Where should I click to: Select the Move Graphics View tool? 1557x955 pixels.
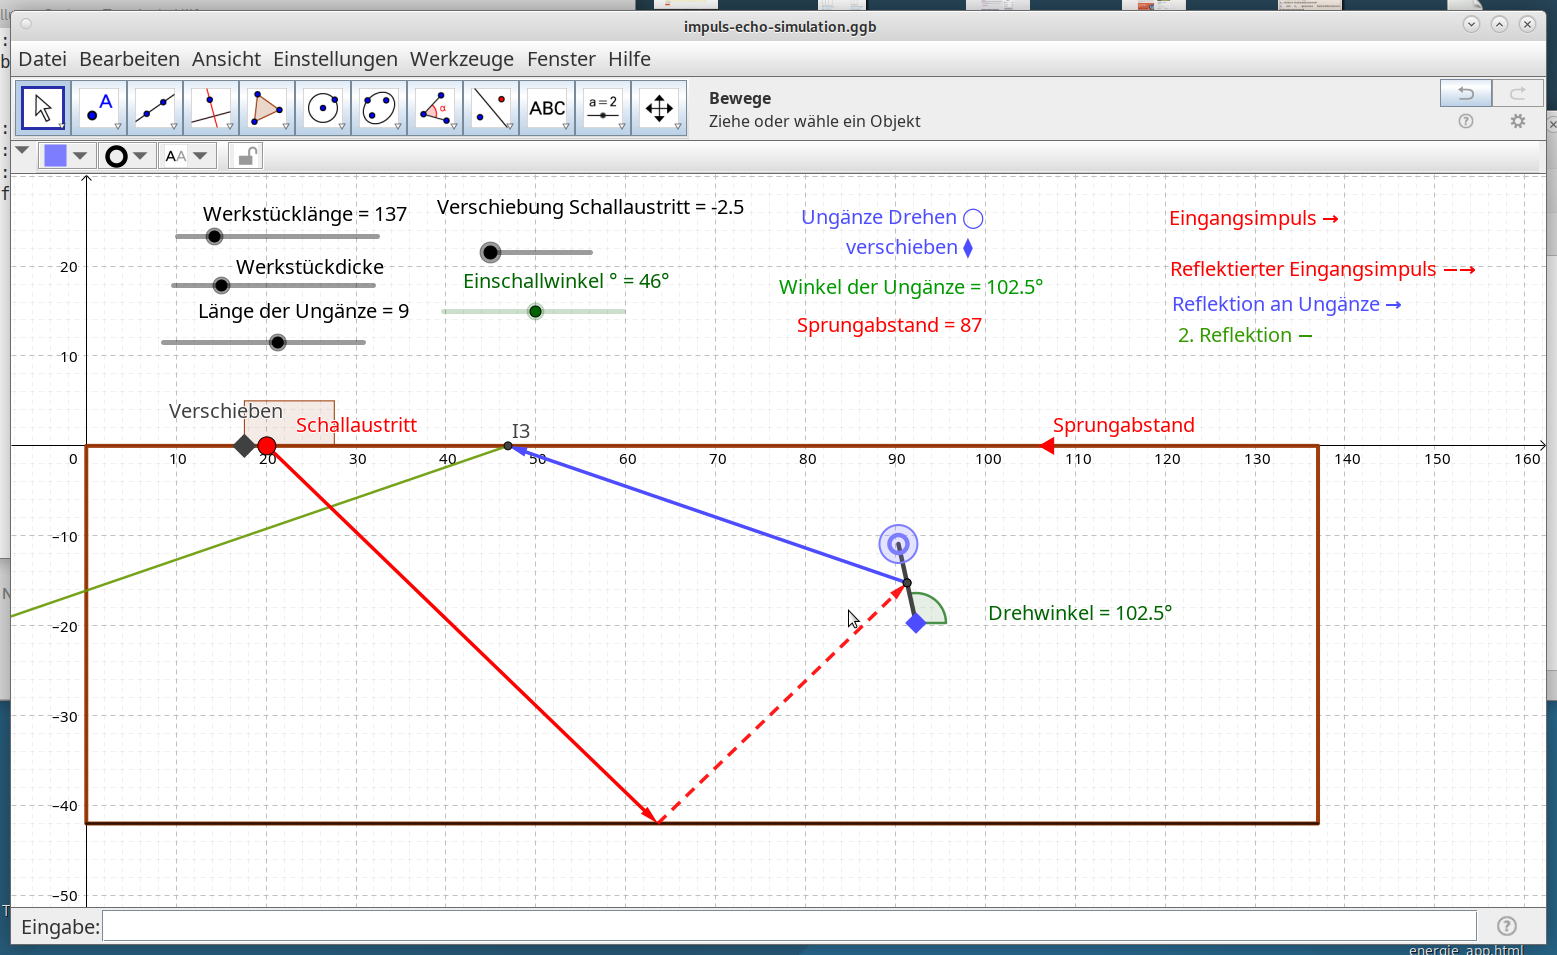(659, 108)
